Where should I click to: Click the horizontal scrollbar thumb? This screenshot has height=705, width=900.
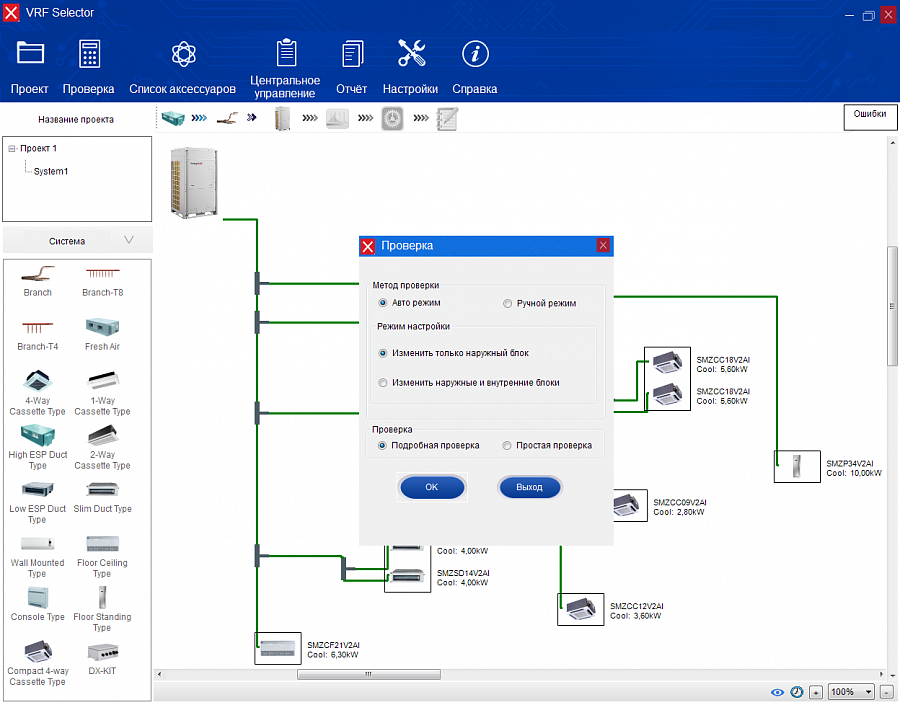pyautogui.click(x=369, y=674)
